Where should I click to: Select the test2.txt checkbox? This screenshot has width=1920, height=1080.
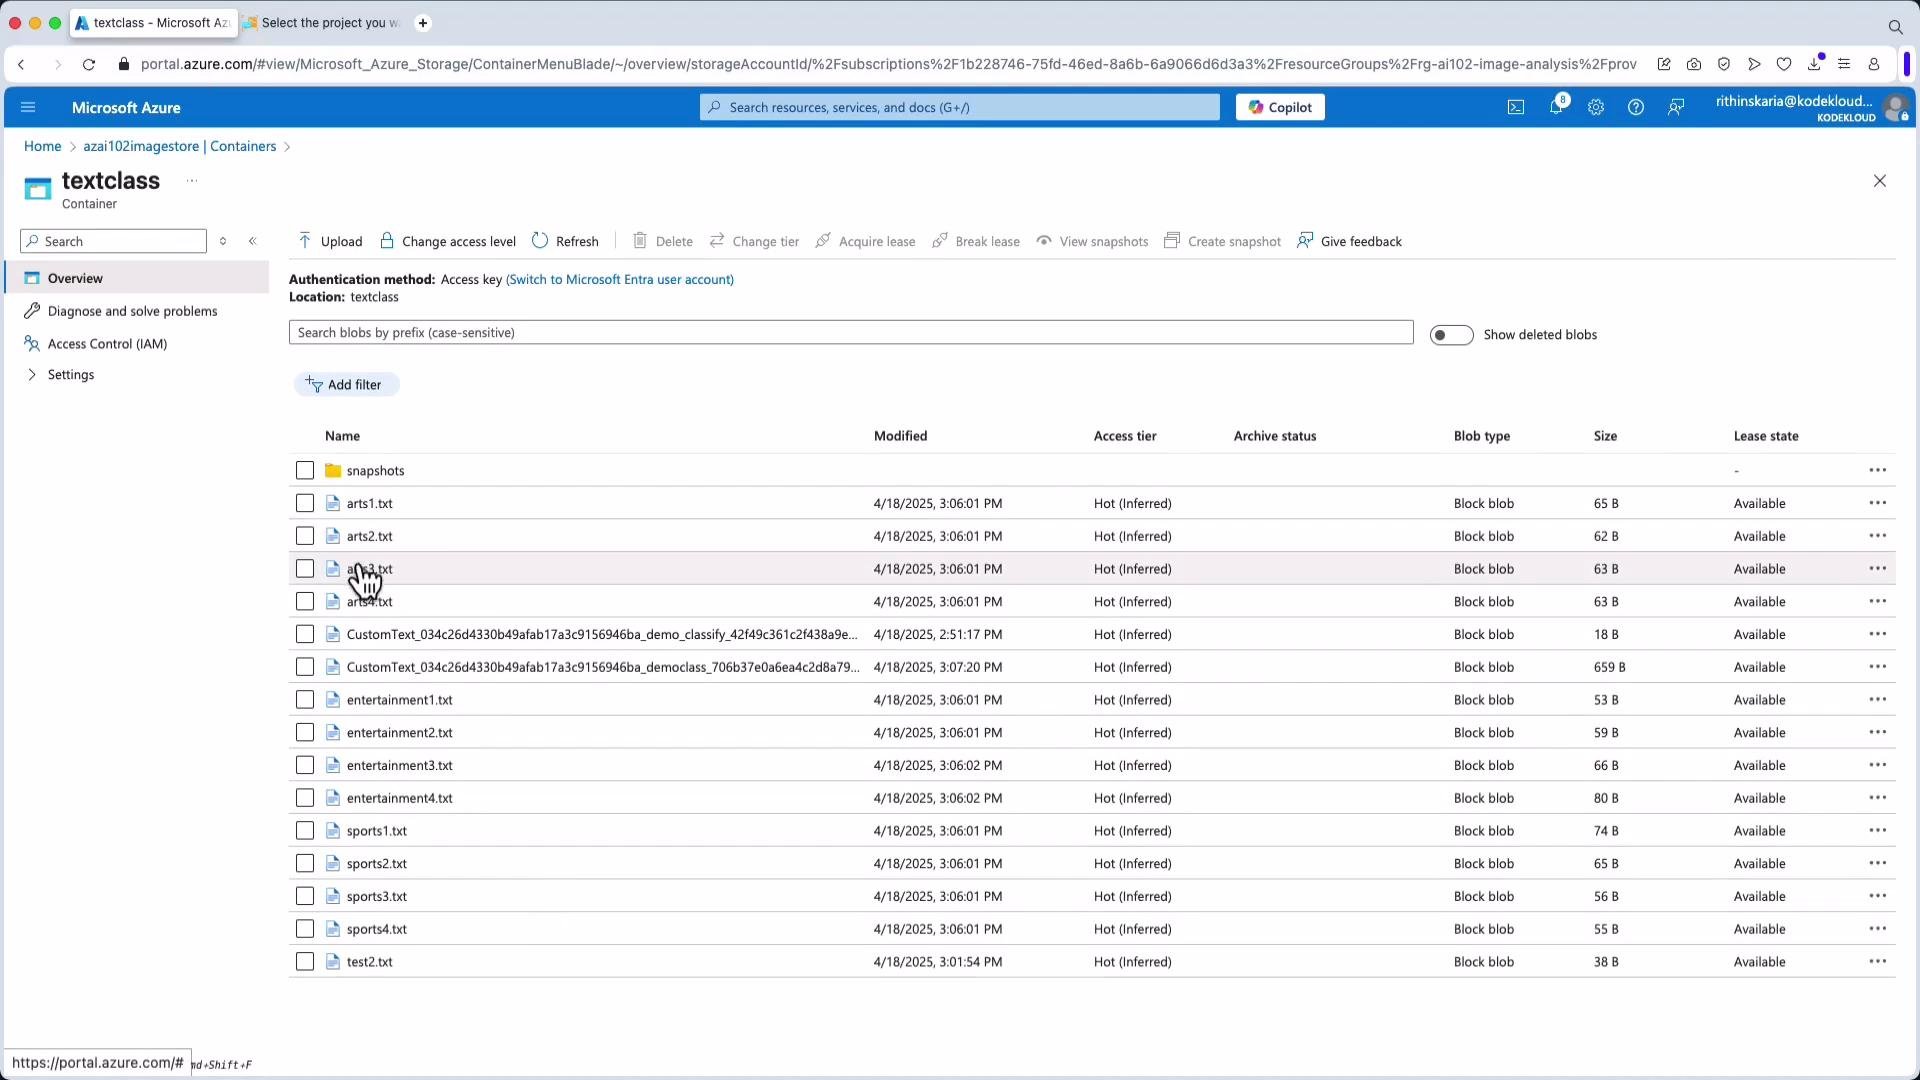tap(305, 962)
